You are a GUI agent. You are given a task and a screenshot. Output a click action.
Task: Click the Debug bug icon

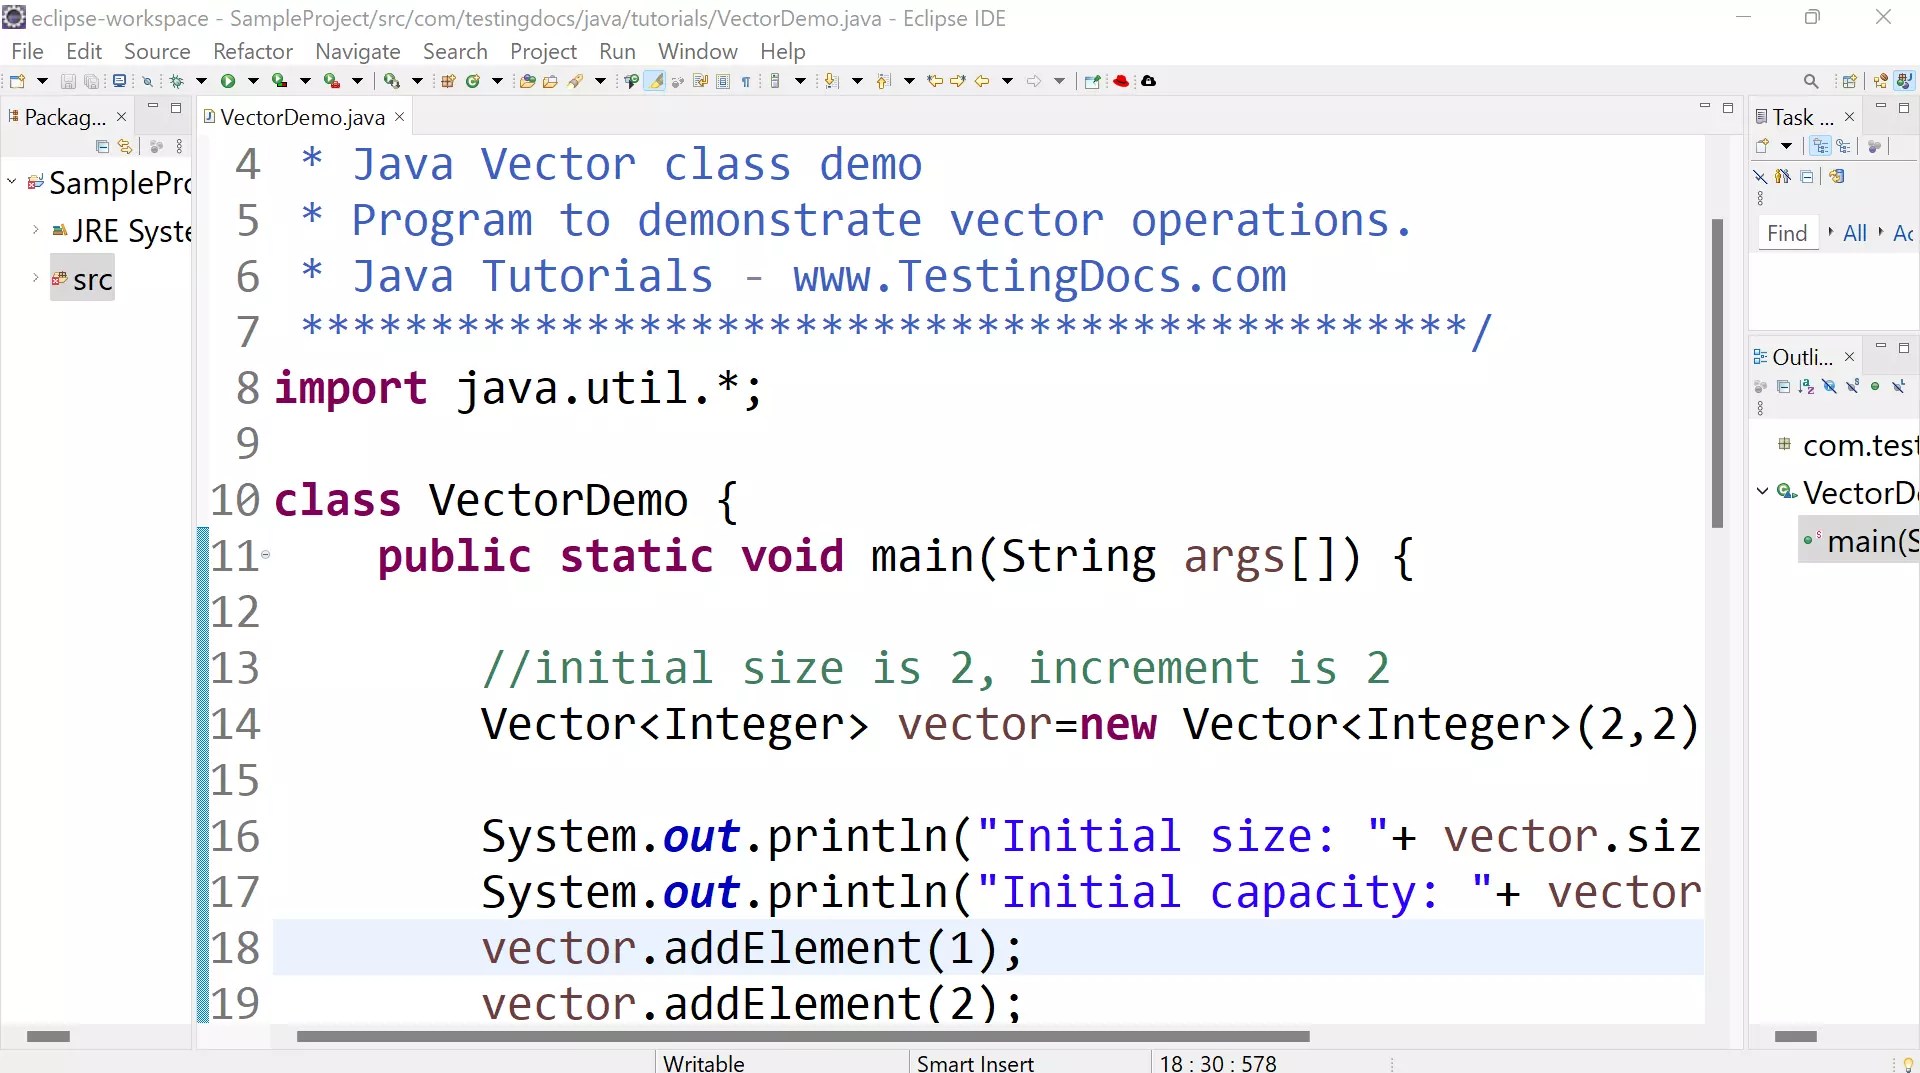coord(177,81)
